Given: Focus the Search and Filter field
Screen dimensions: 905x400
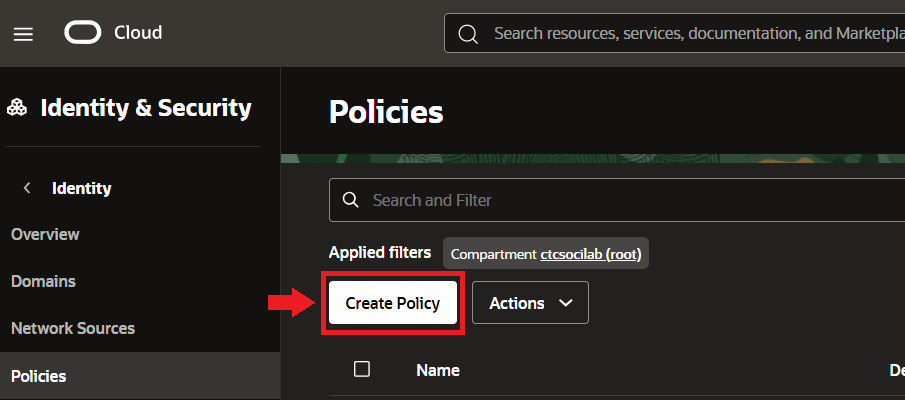Looking at the screenshot, I should pyautogui.click(x=616, y=200).
